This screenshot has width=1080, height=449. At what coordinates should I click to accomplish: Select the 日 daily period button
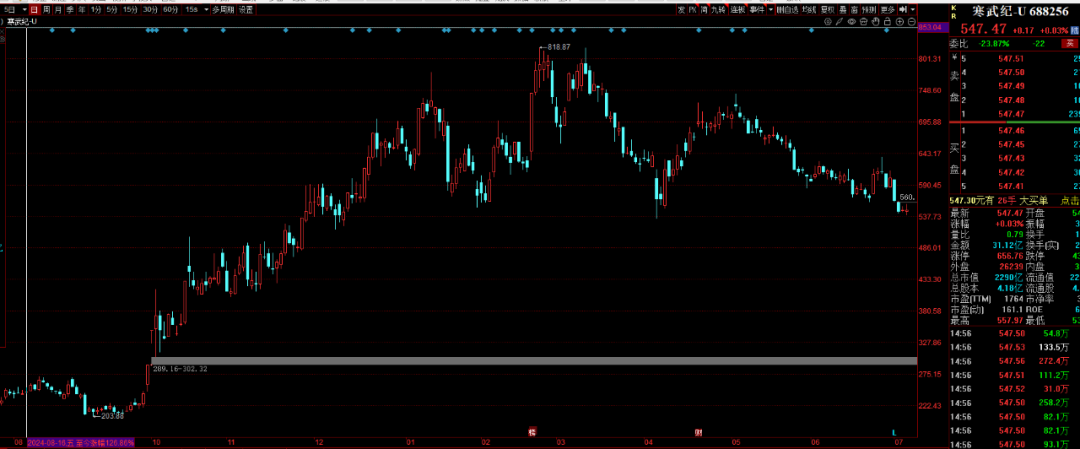point(34,10)
